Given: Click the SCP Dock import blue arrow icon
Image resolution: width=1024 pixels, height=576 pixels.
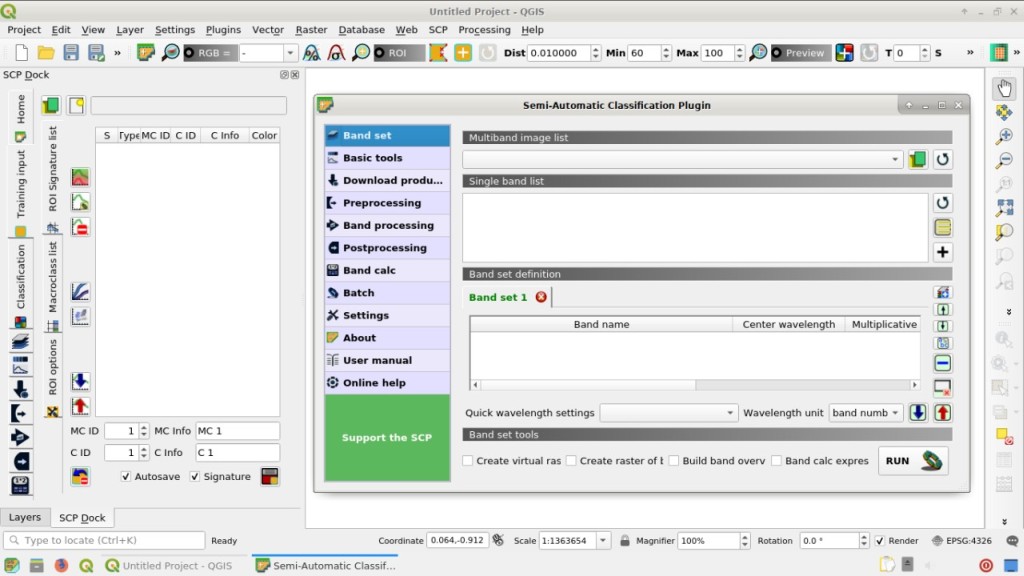Looking at the screenshot, I should tap(80, 381).
